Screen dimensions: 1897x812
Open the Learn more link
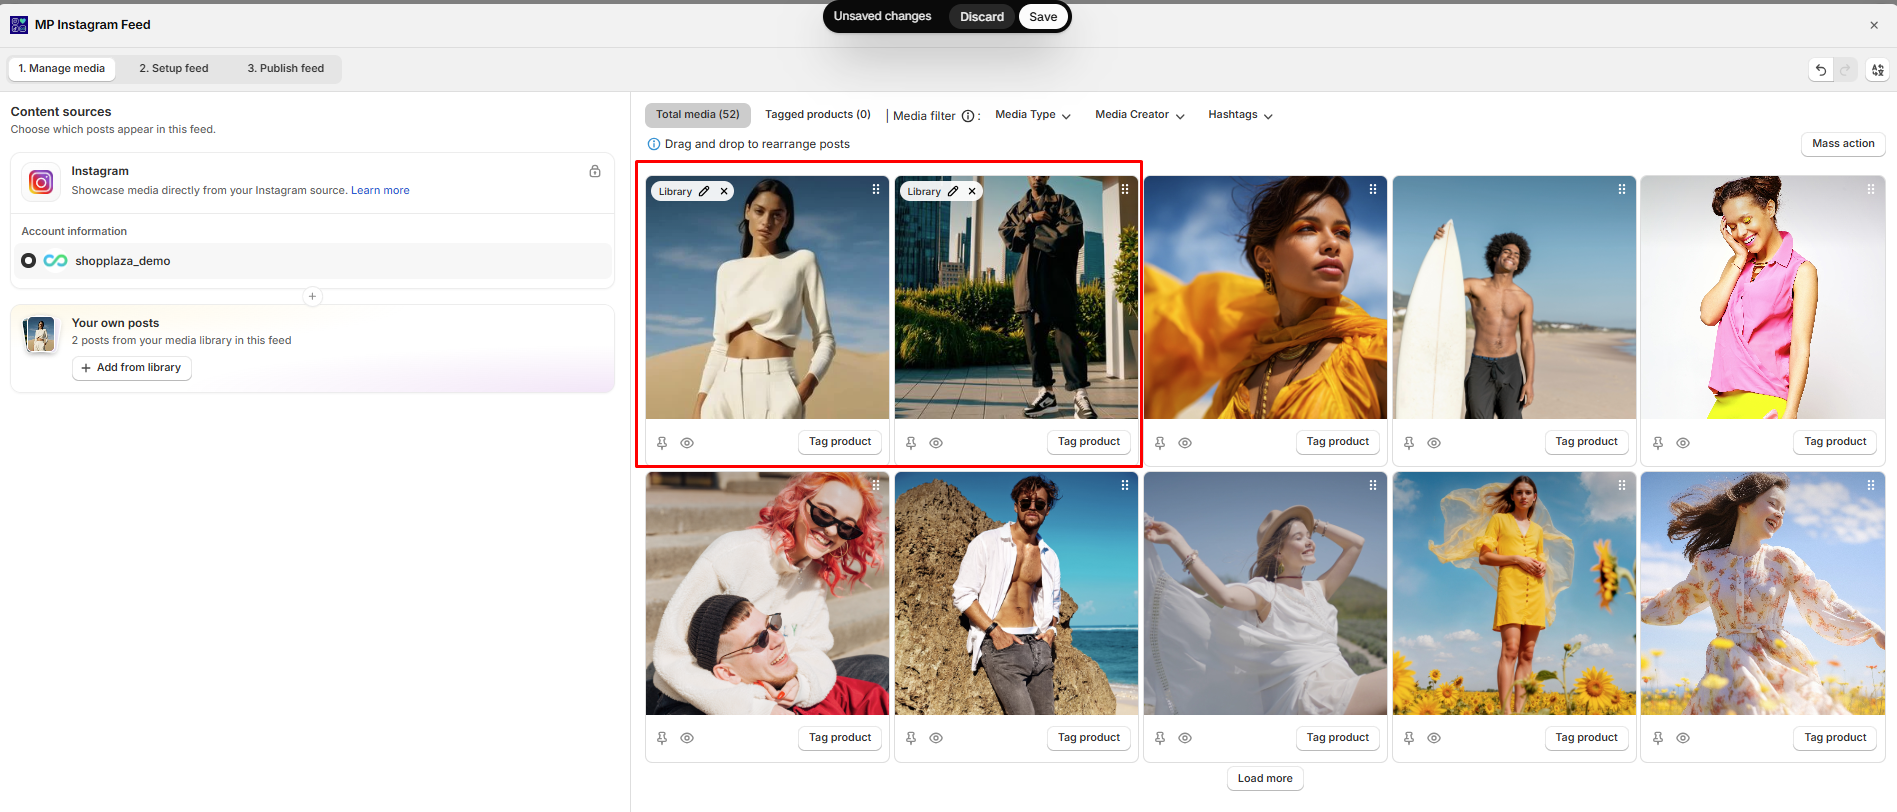[x=380, y=190]
